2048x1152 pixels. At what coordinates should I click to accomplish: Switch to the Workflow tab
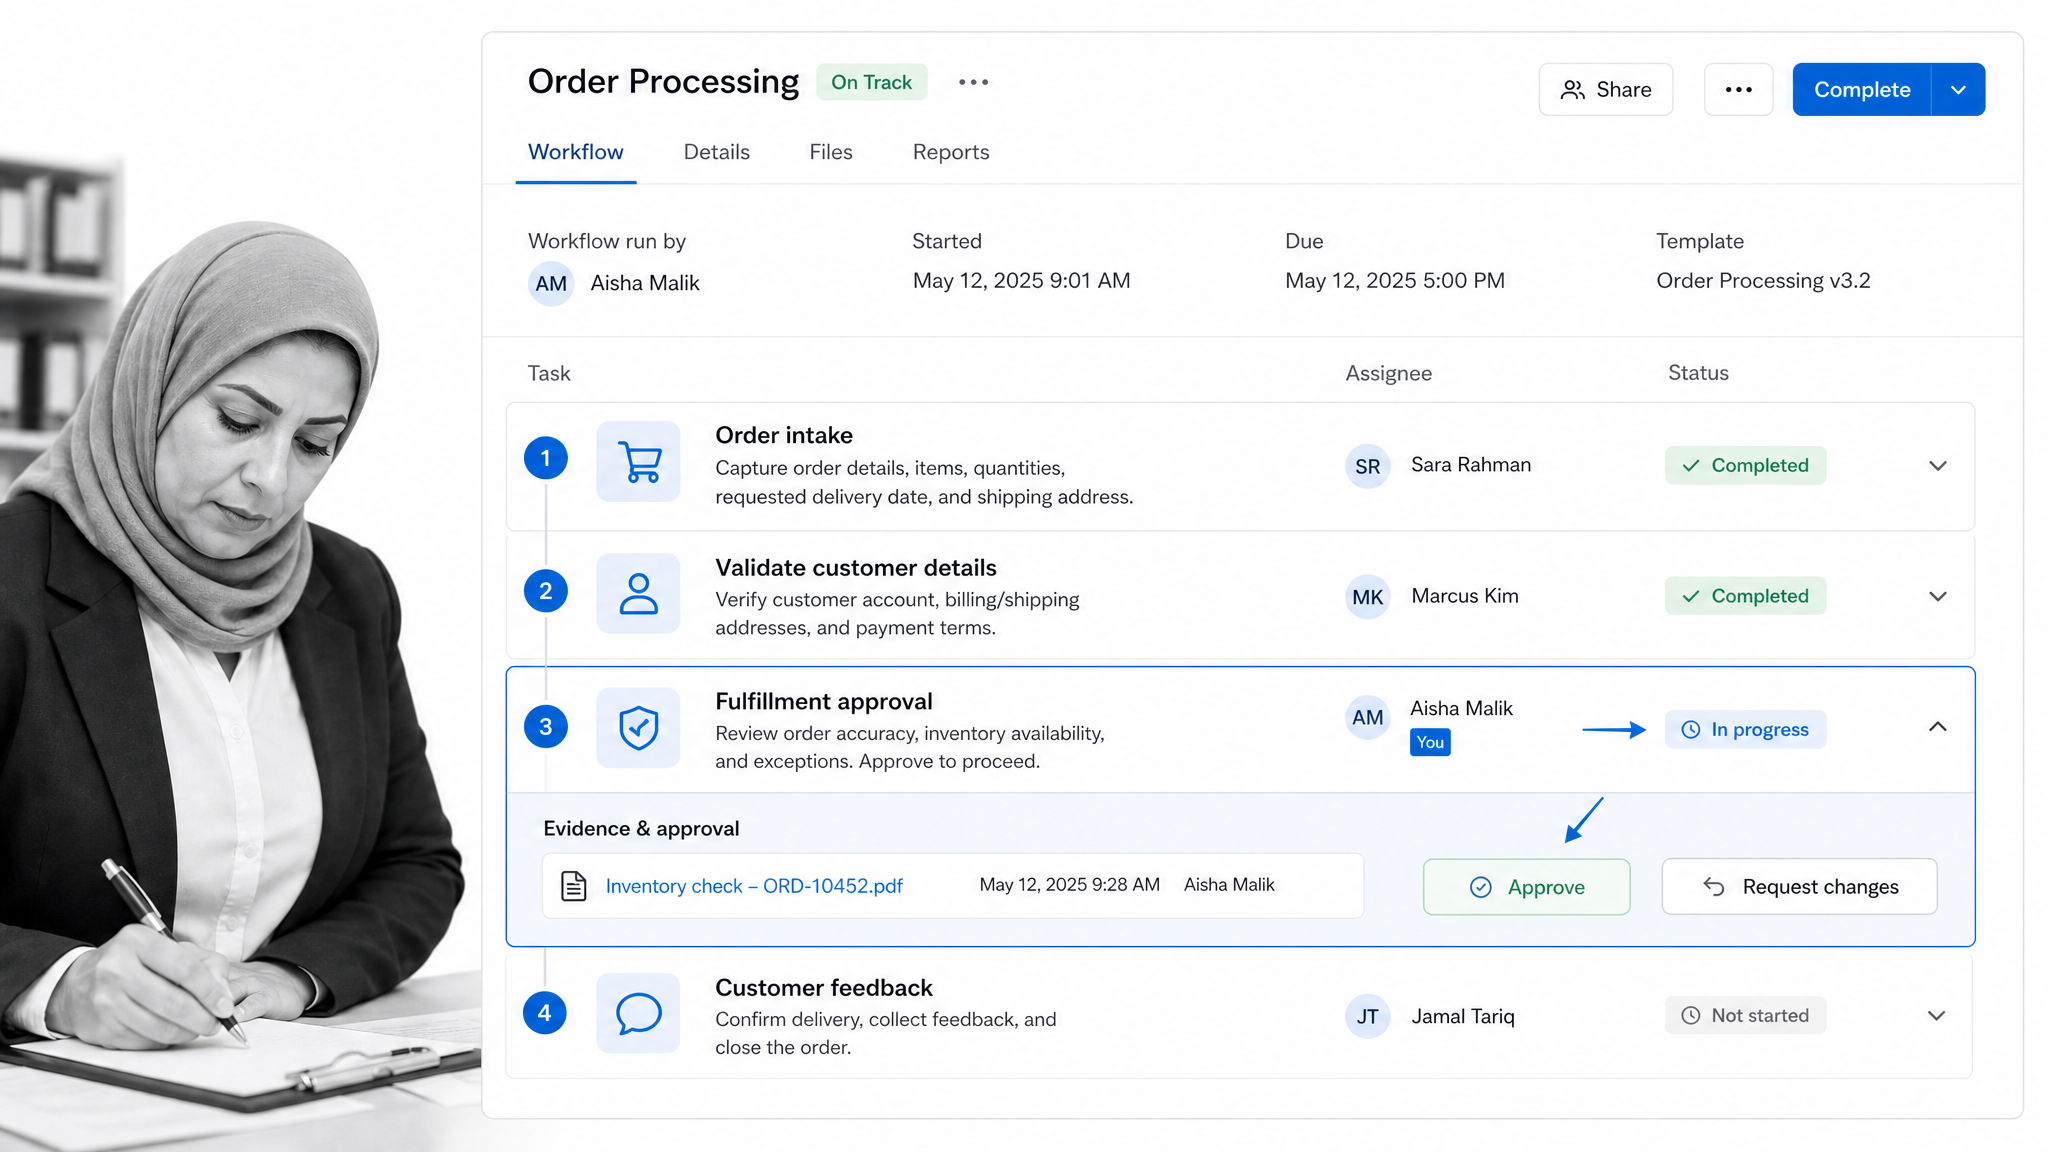pyautogui.click(x=576, y=152)
